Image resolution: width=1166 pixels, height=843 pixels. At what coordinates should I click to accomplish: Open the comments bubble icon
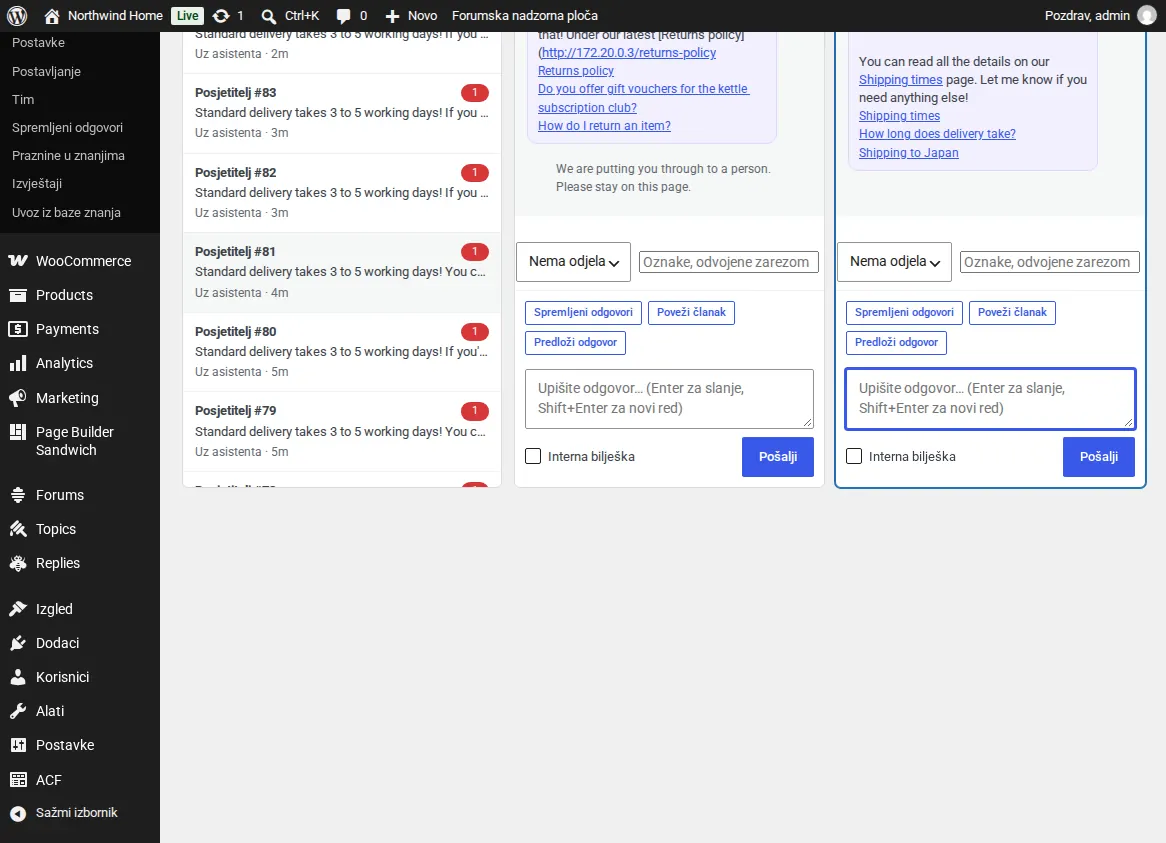pyautogui.click(x=344, y=16)
